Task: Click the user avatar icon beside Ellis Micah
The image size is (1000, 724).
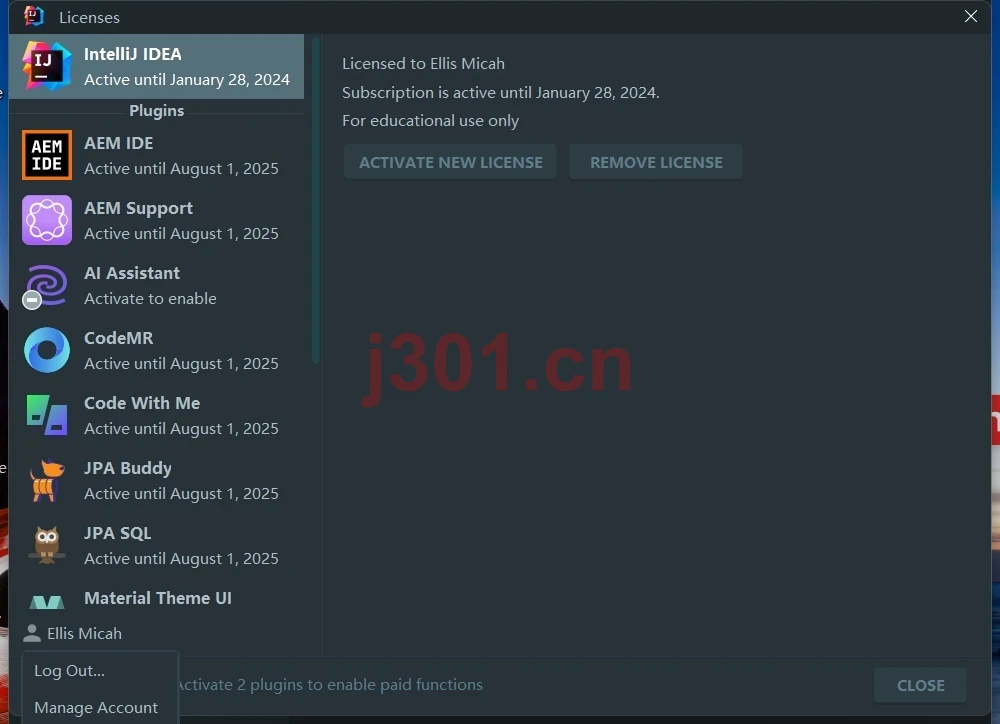Action: point(32,633)
